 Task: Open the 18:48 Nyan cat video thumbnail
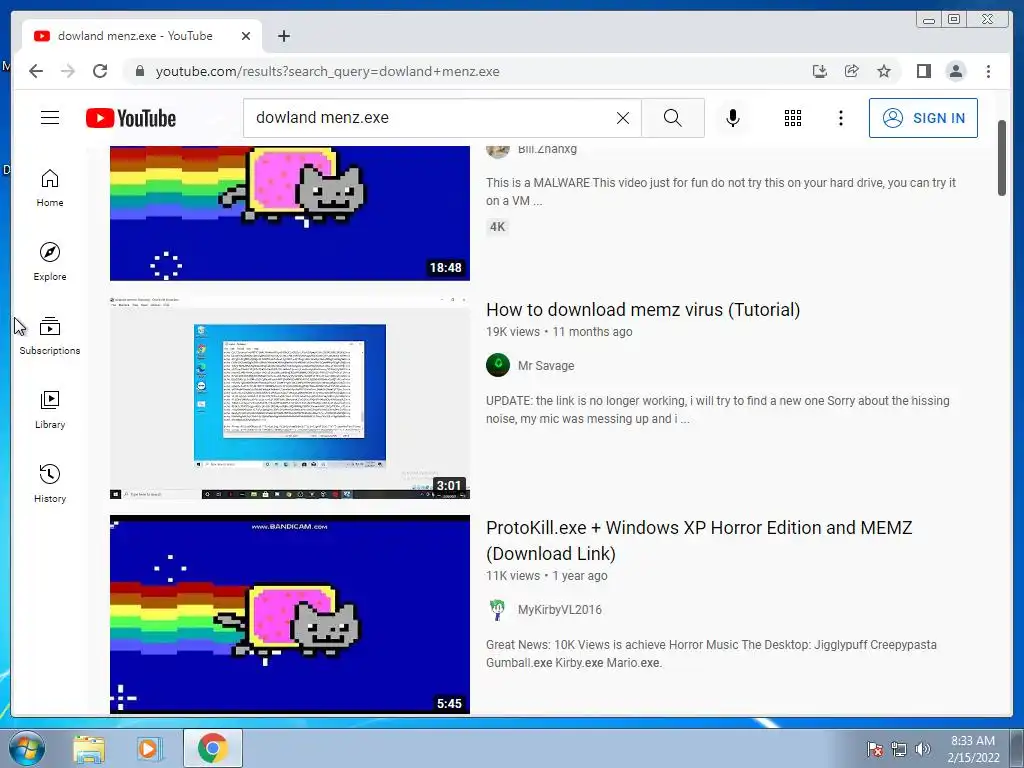[x=289, y=214]
